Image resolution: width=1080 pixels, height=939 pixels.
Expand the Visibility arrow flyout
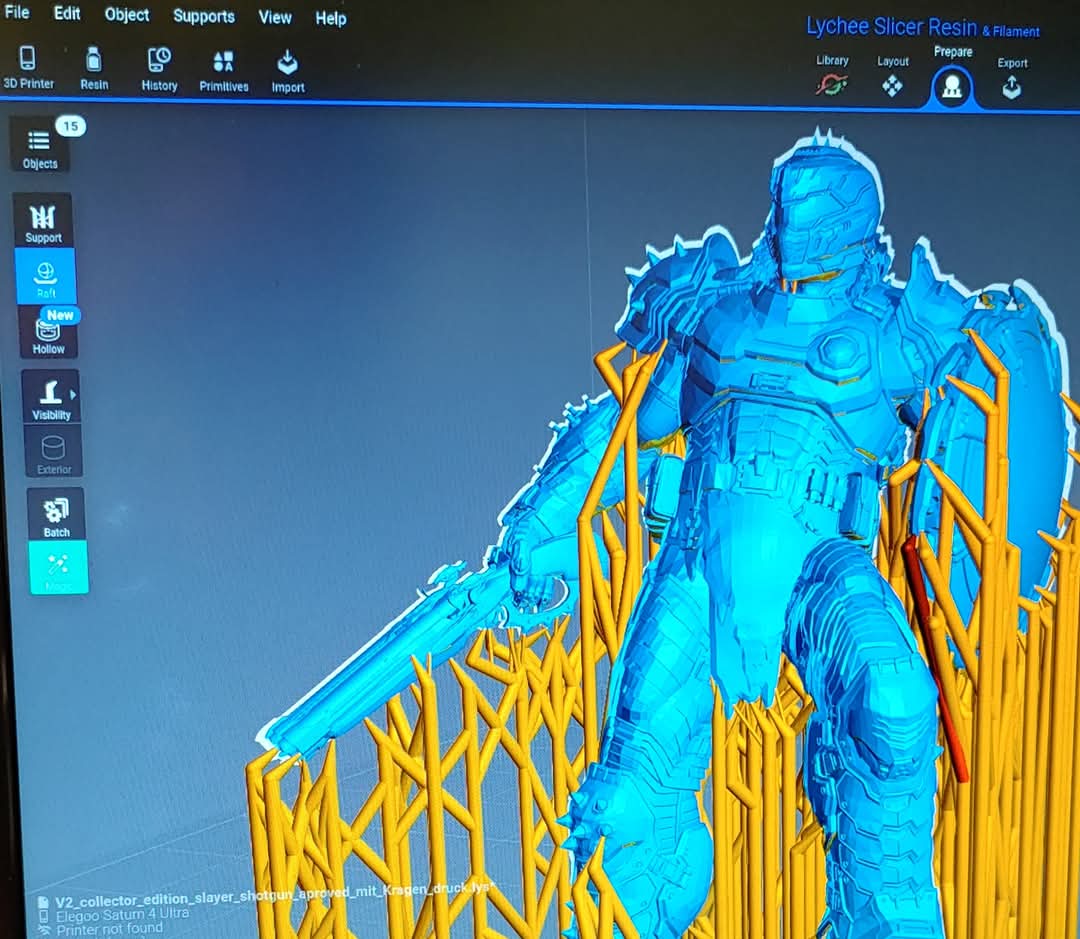coord(73,395)
